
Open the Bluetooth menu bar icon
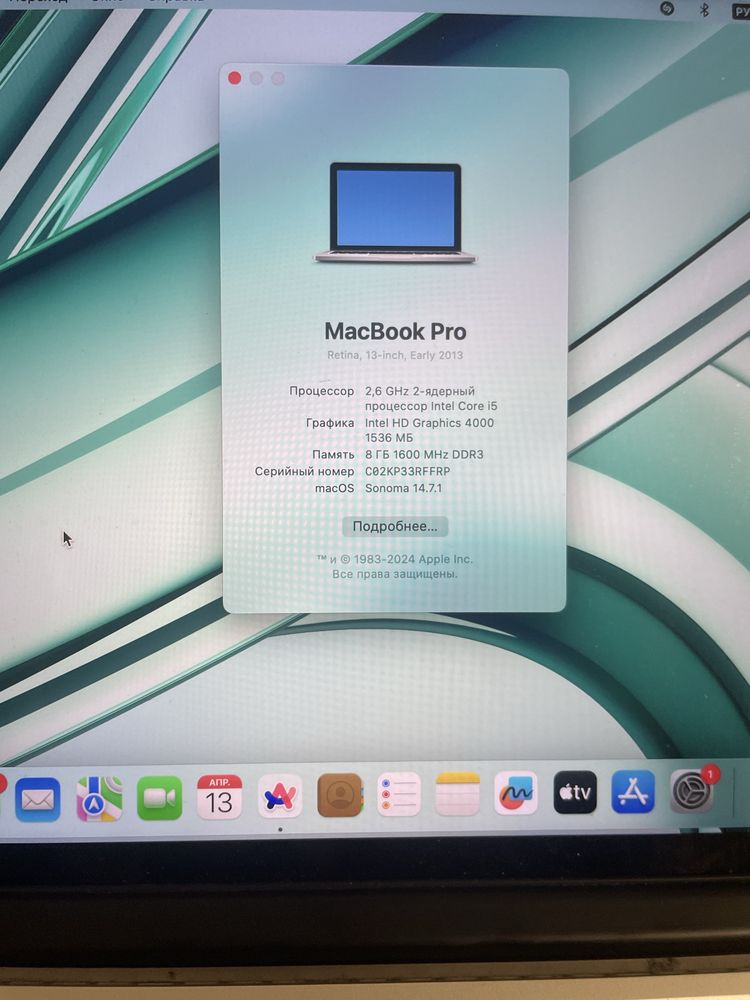click(x=704, y=10)
